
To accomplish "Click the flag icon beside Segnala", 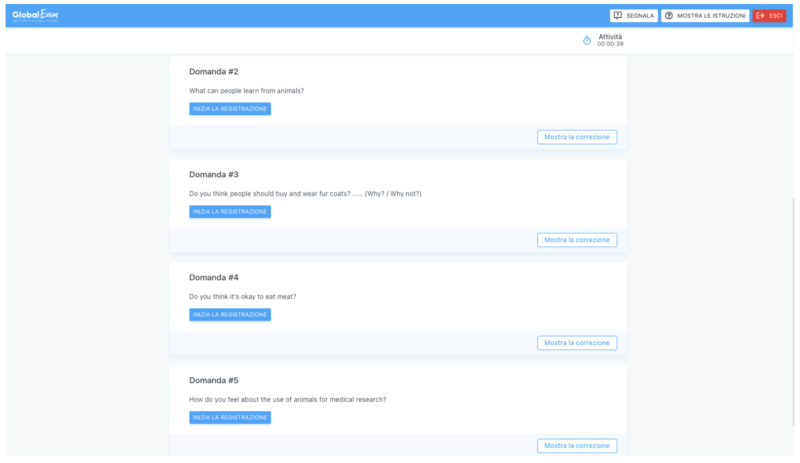I will tap(618, 16).
